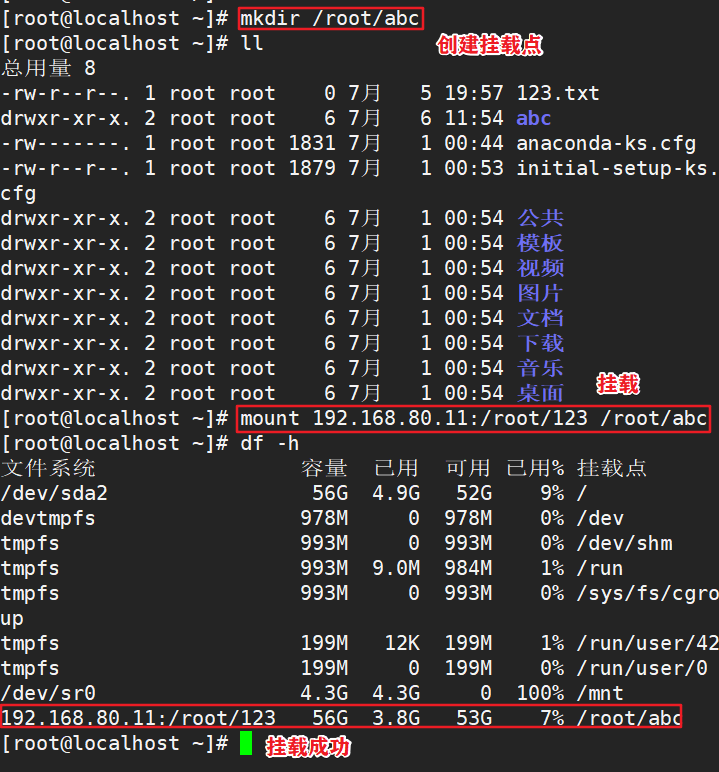The height and width of the screenshot is (772, 719).
Task: Click the blue abc directory name
Action: tap(533, 118)
